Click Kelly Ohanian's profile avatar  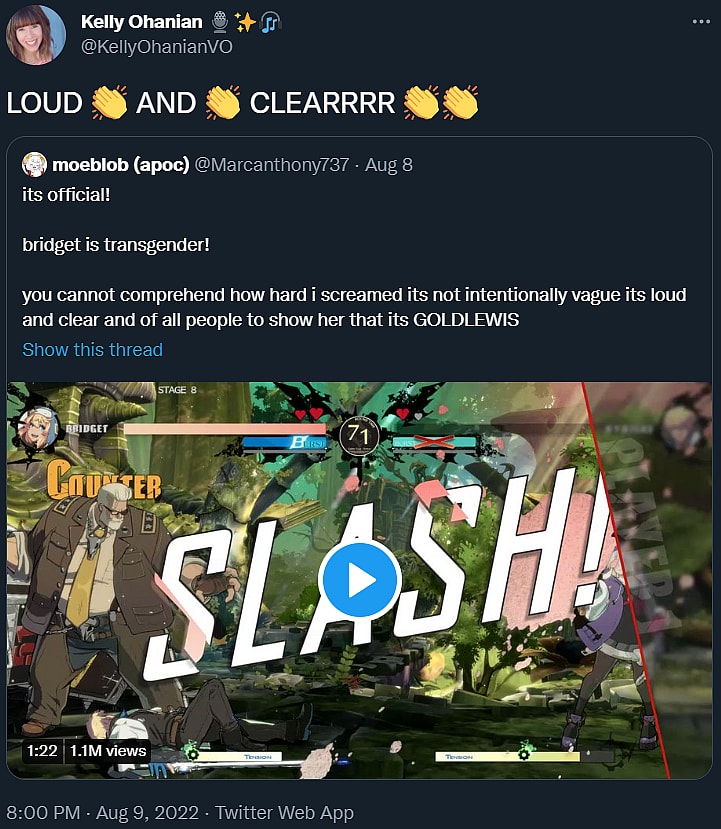coord(35,35)
